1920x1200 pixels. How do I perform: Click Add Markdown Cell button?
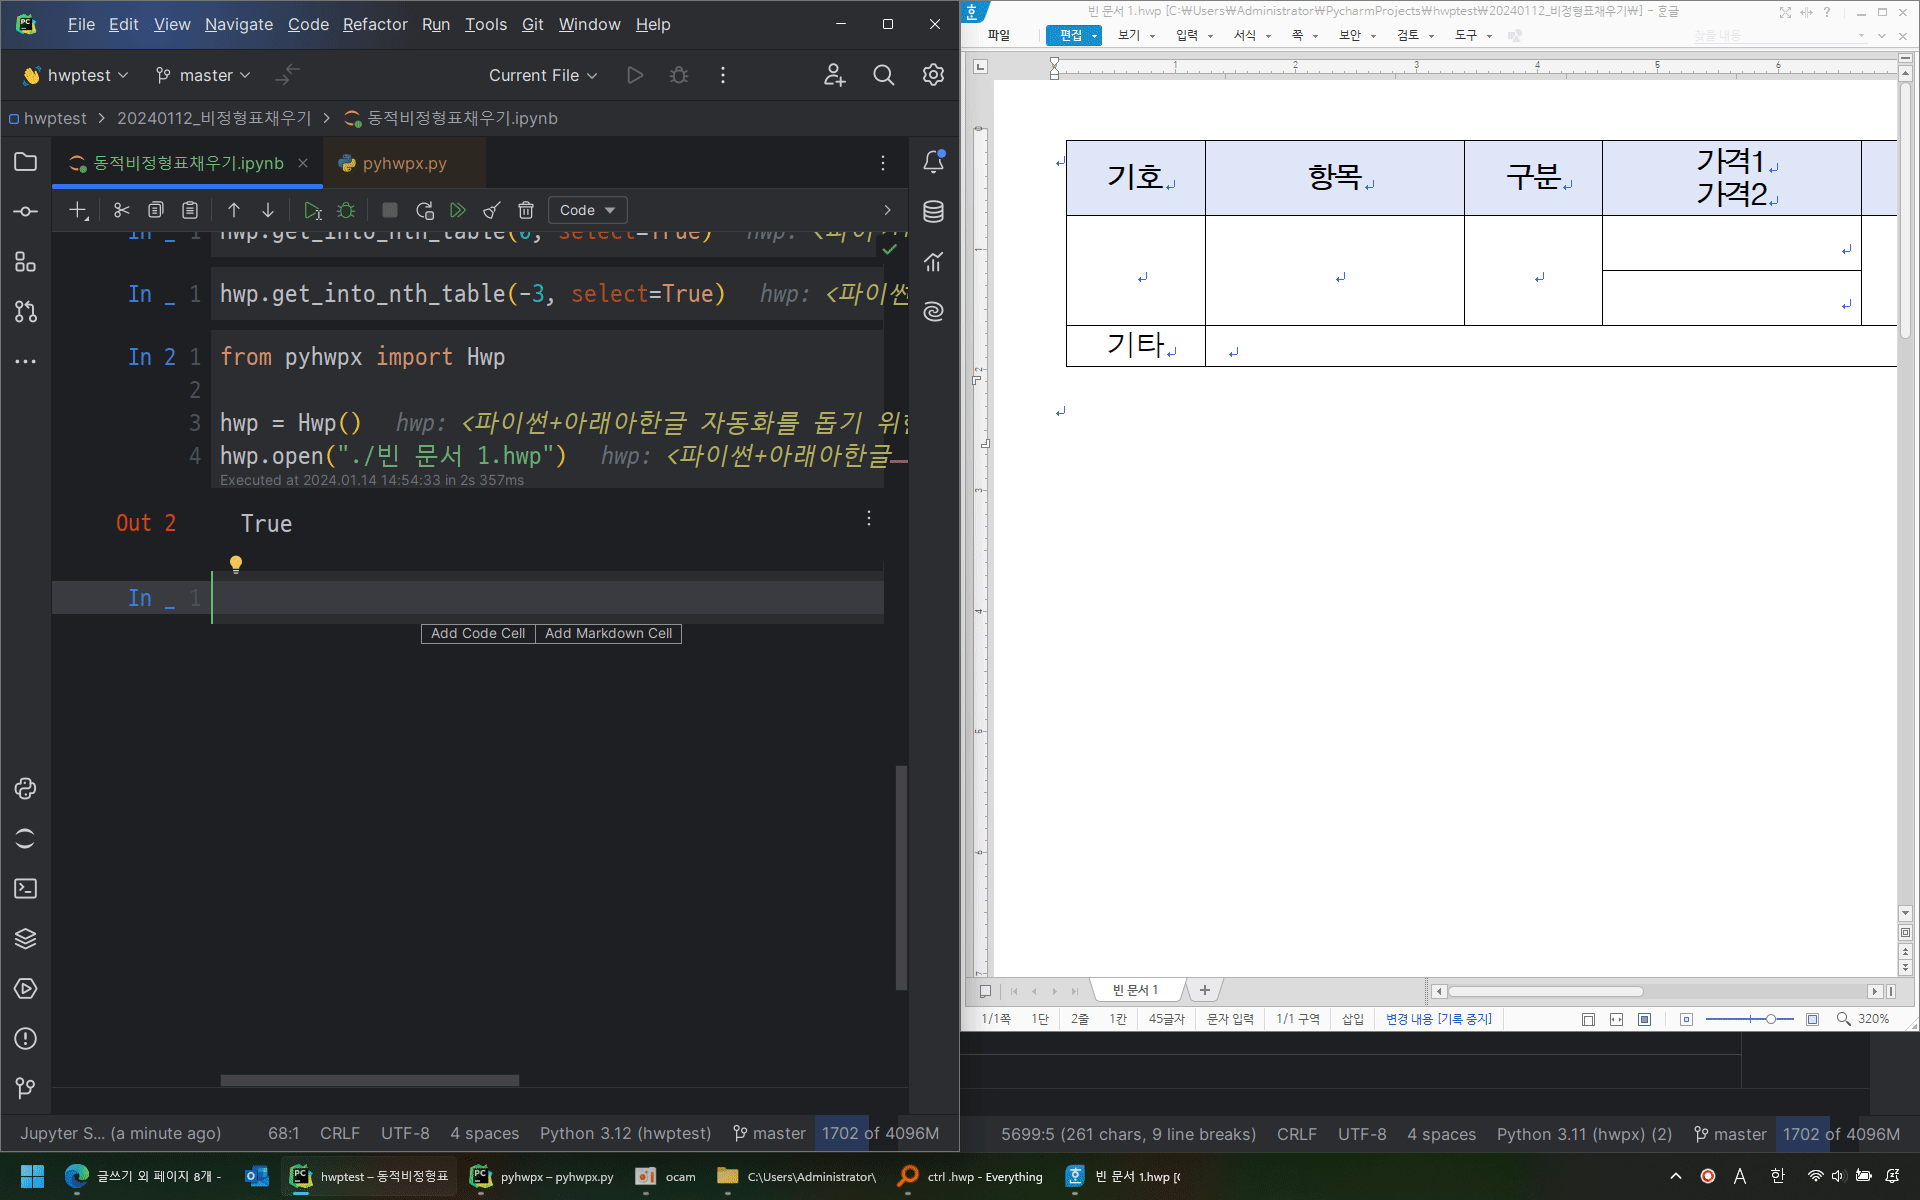coord(608,633)
